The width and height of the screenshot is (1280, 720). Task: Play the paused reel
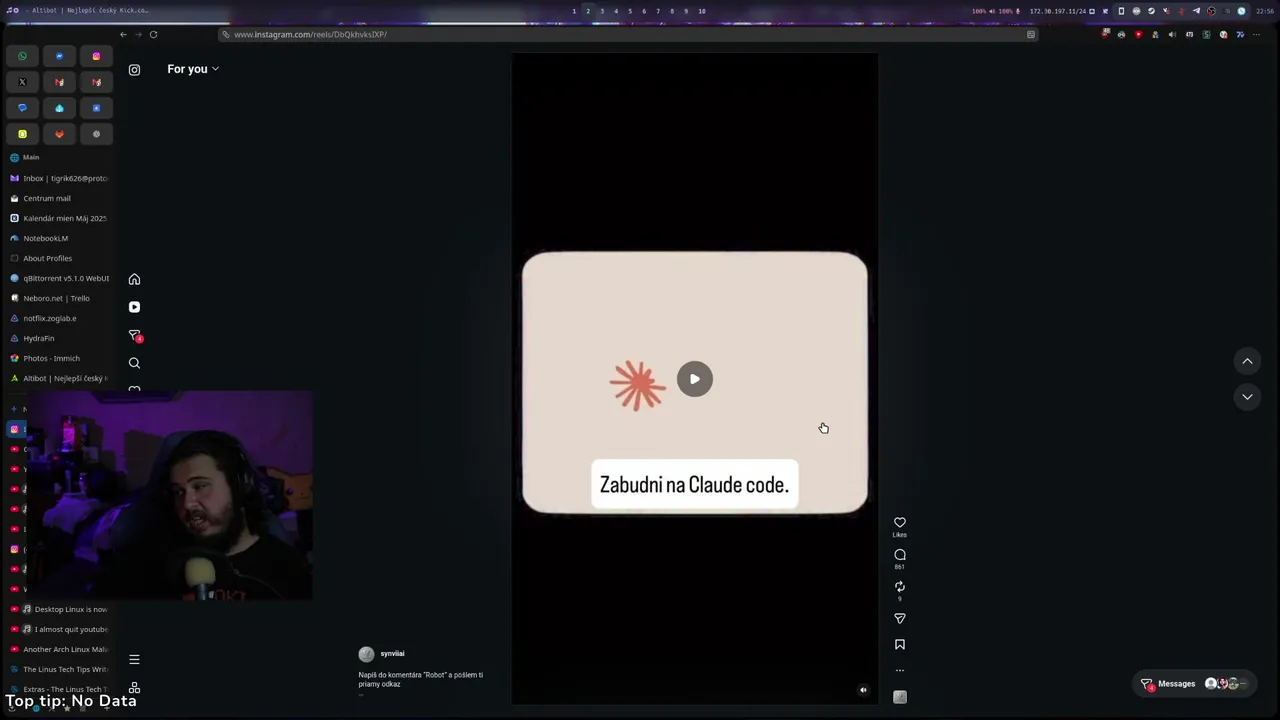click(x=695, y=379)
